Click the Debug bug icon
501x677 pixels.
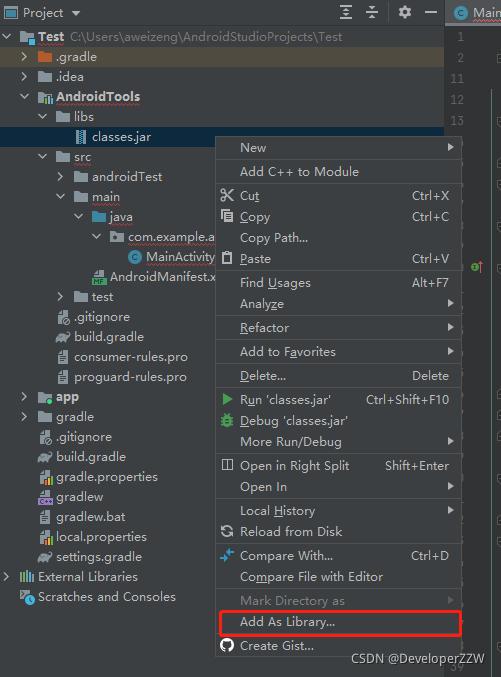pos(227,420)
